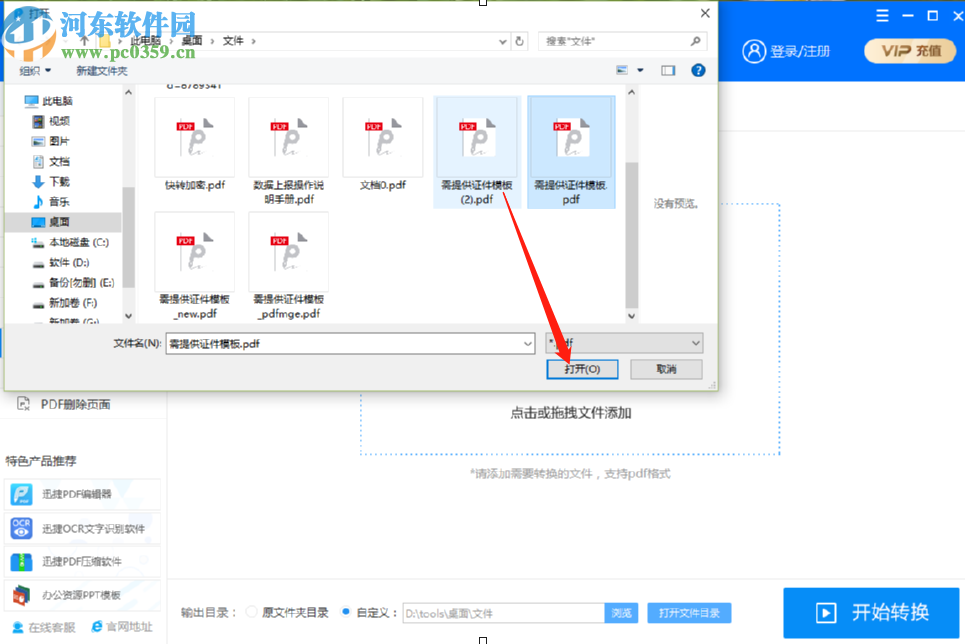Select 需提供证件模板(2).pdf file

(x=477, y=152)
